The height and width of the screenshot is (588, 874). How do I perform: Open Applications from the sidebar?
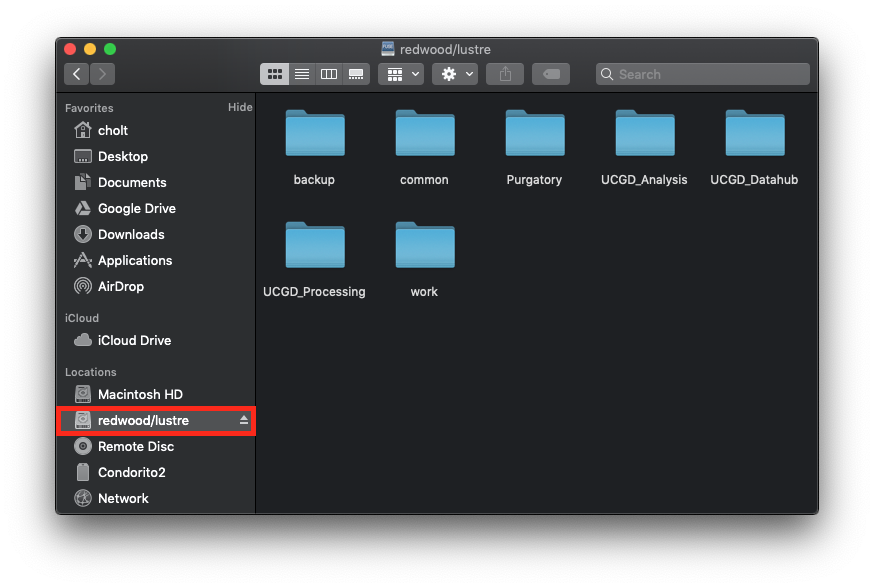[x=156, y=260]
